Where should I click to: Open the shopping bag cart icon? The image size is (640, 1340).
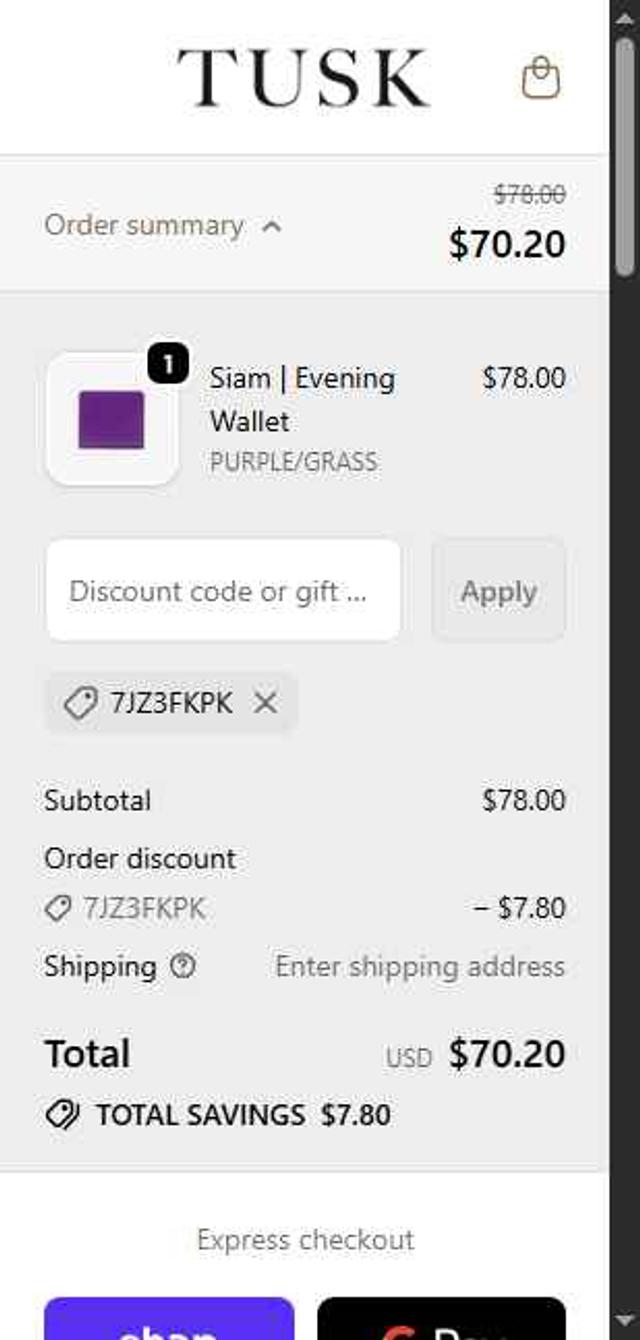[x=541, y=77]
